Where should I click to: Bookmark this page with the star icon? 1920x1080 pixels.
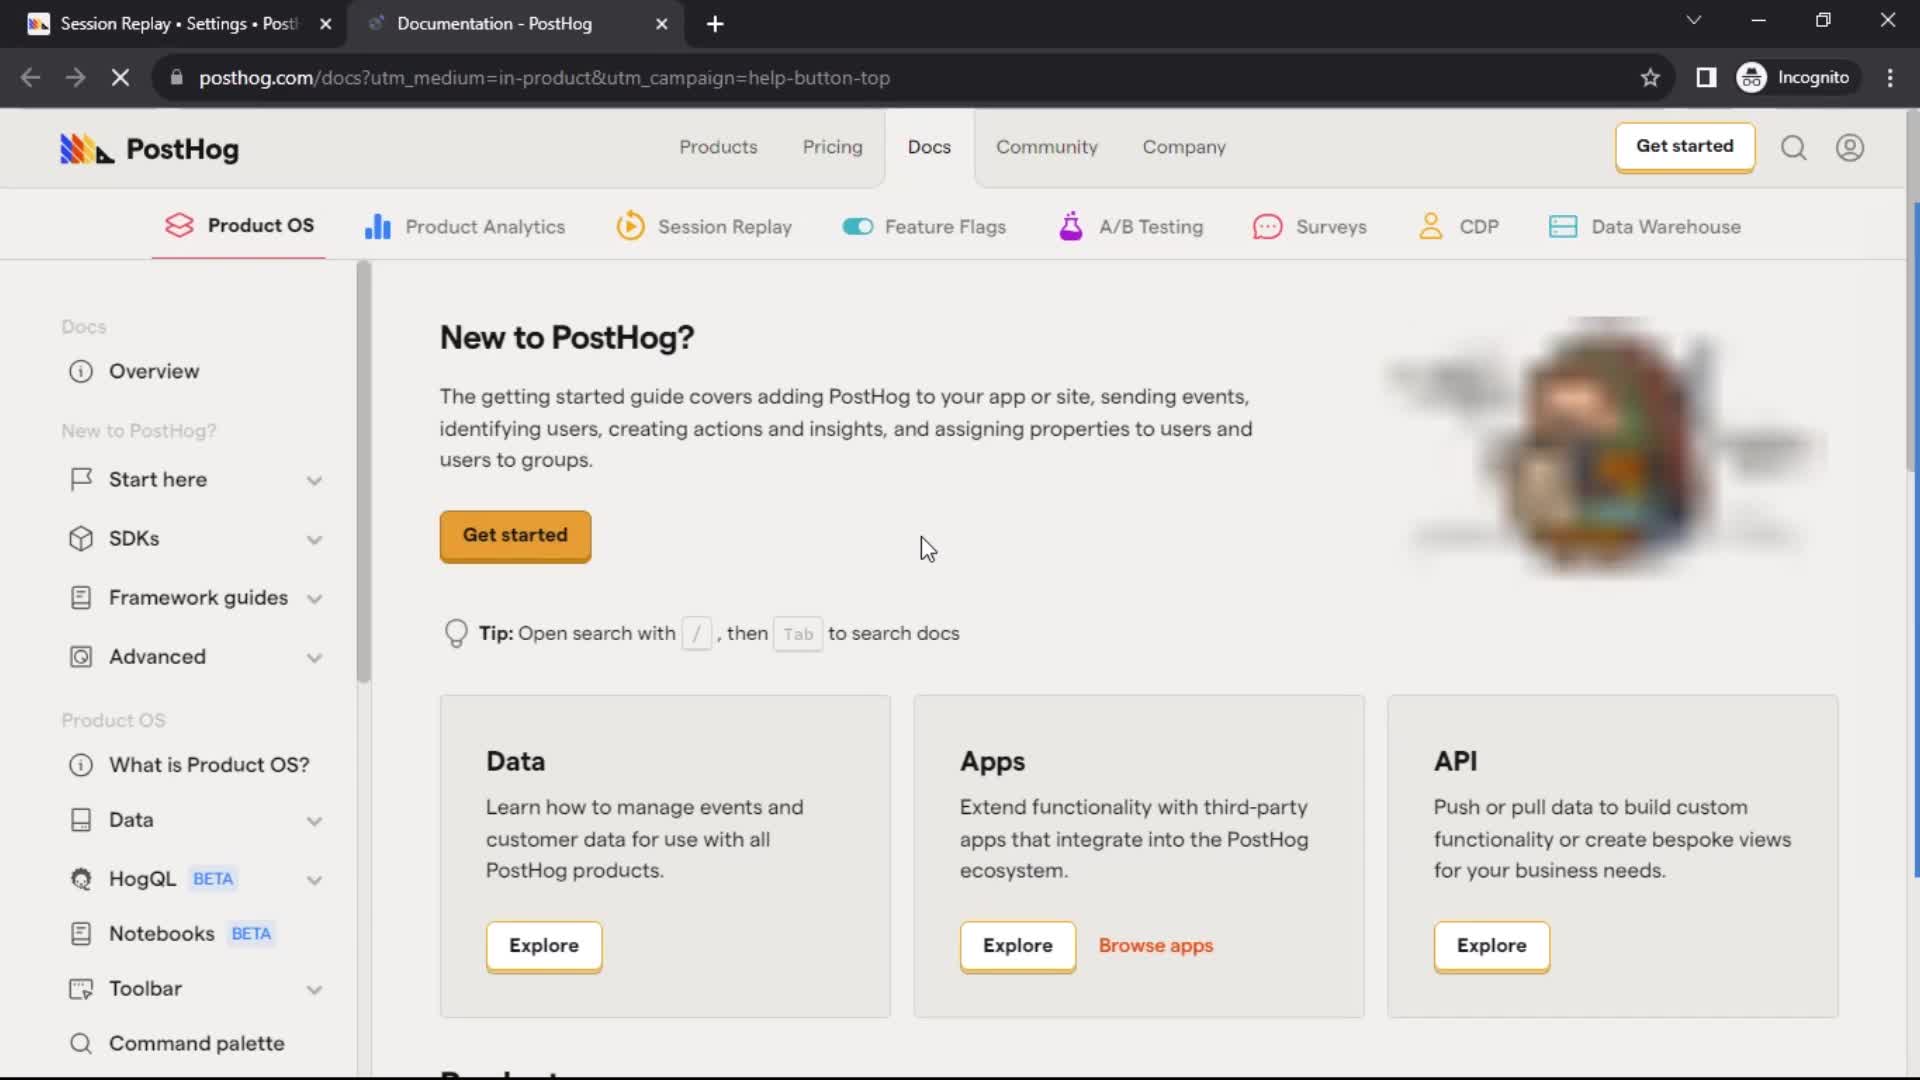1650,78
